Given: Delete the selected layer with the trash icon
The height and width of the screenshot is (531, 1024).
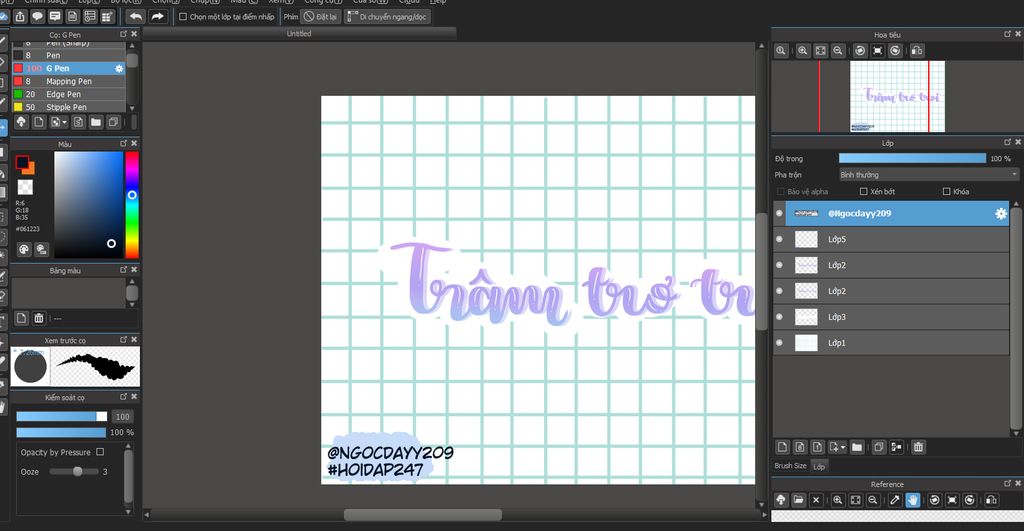Looking at the screenshot, I should 918,447.
